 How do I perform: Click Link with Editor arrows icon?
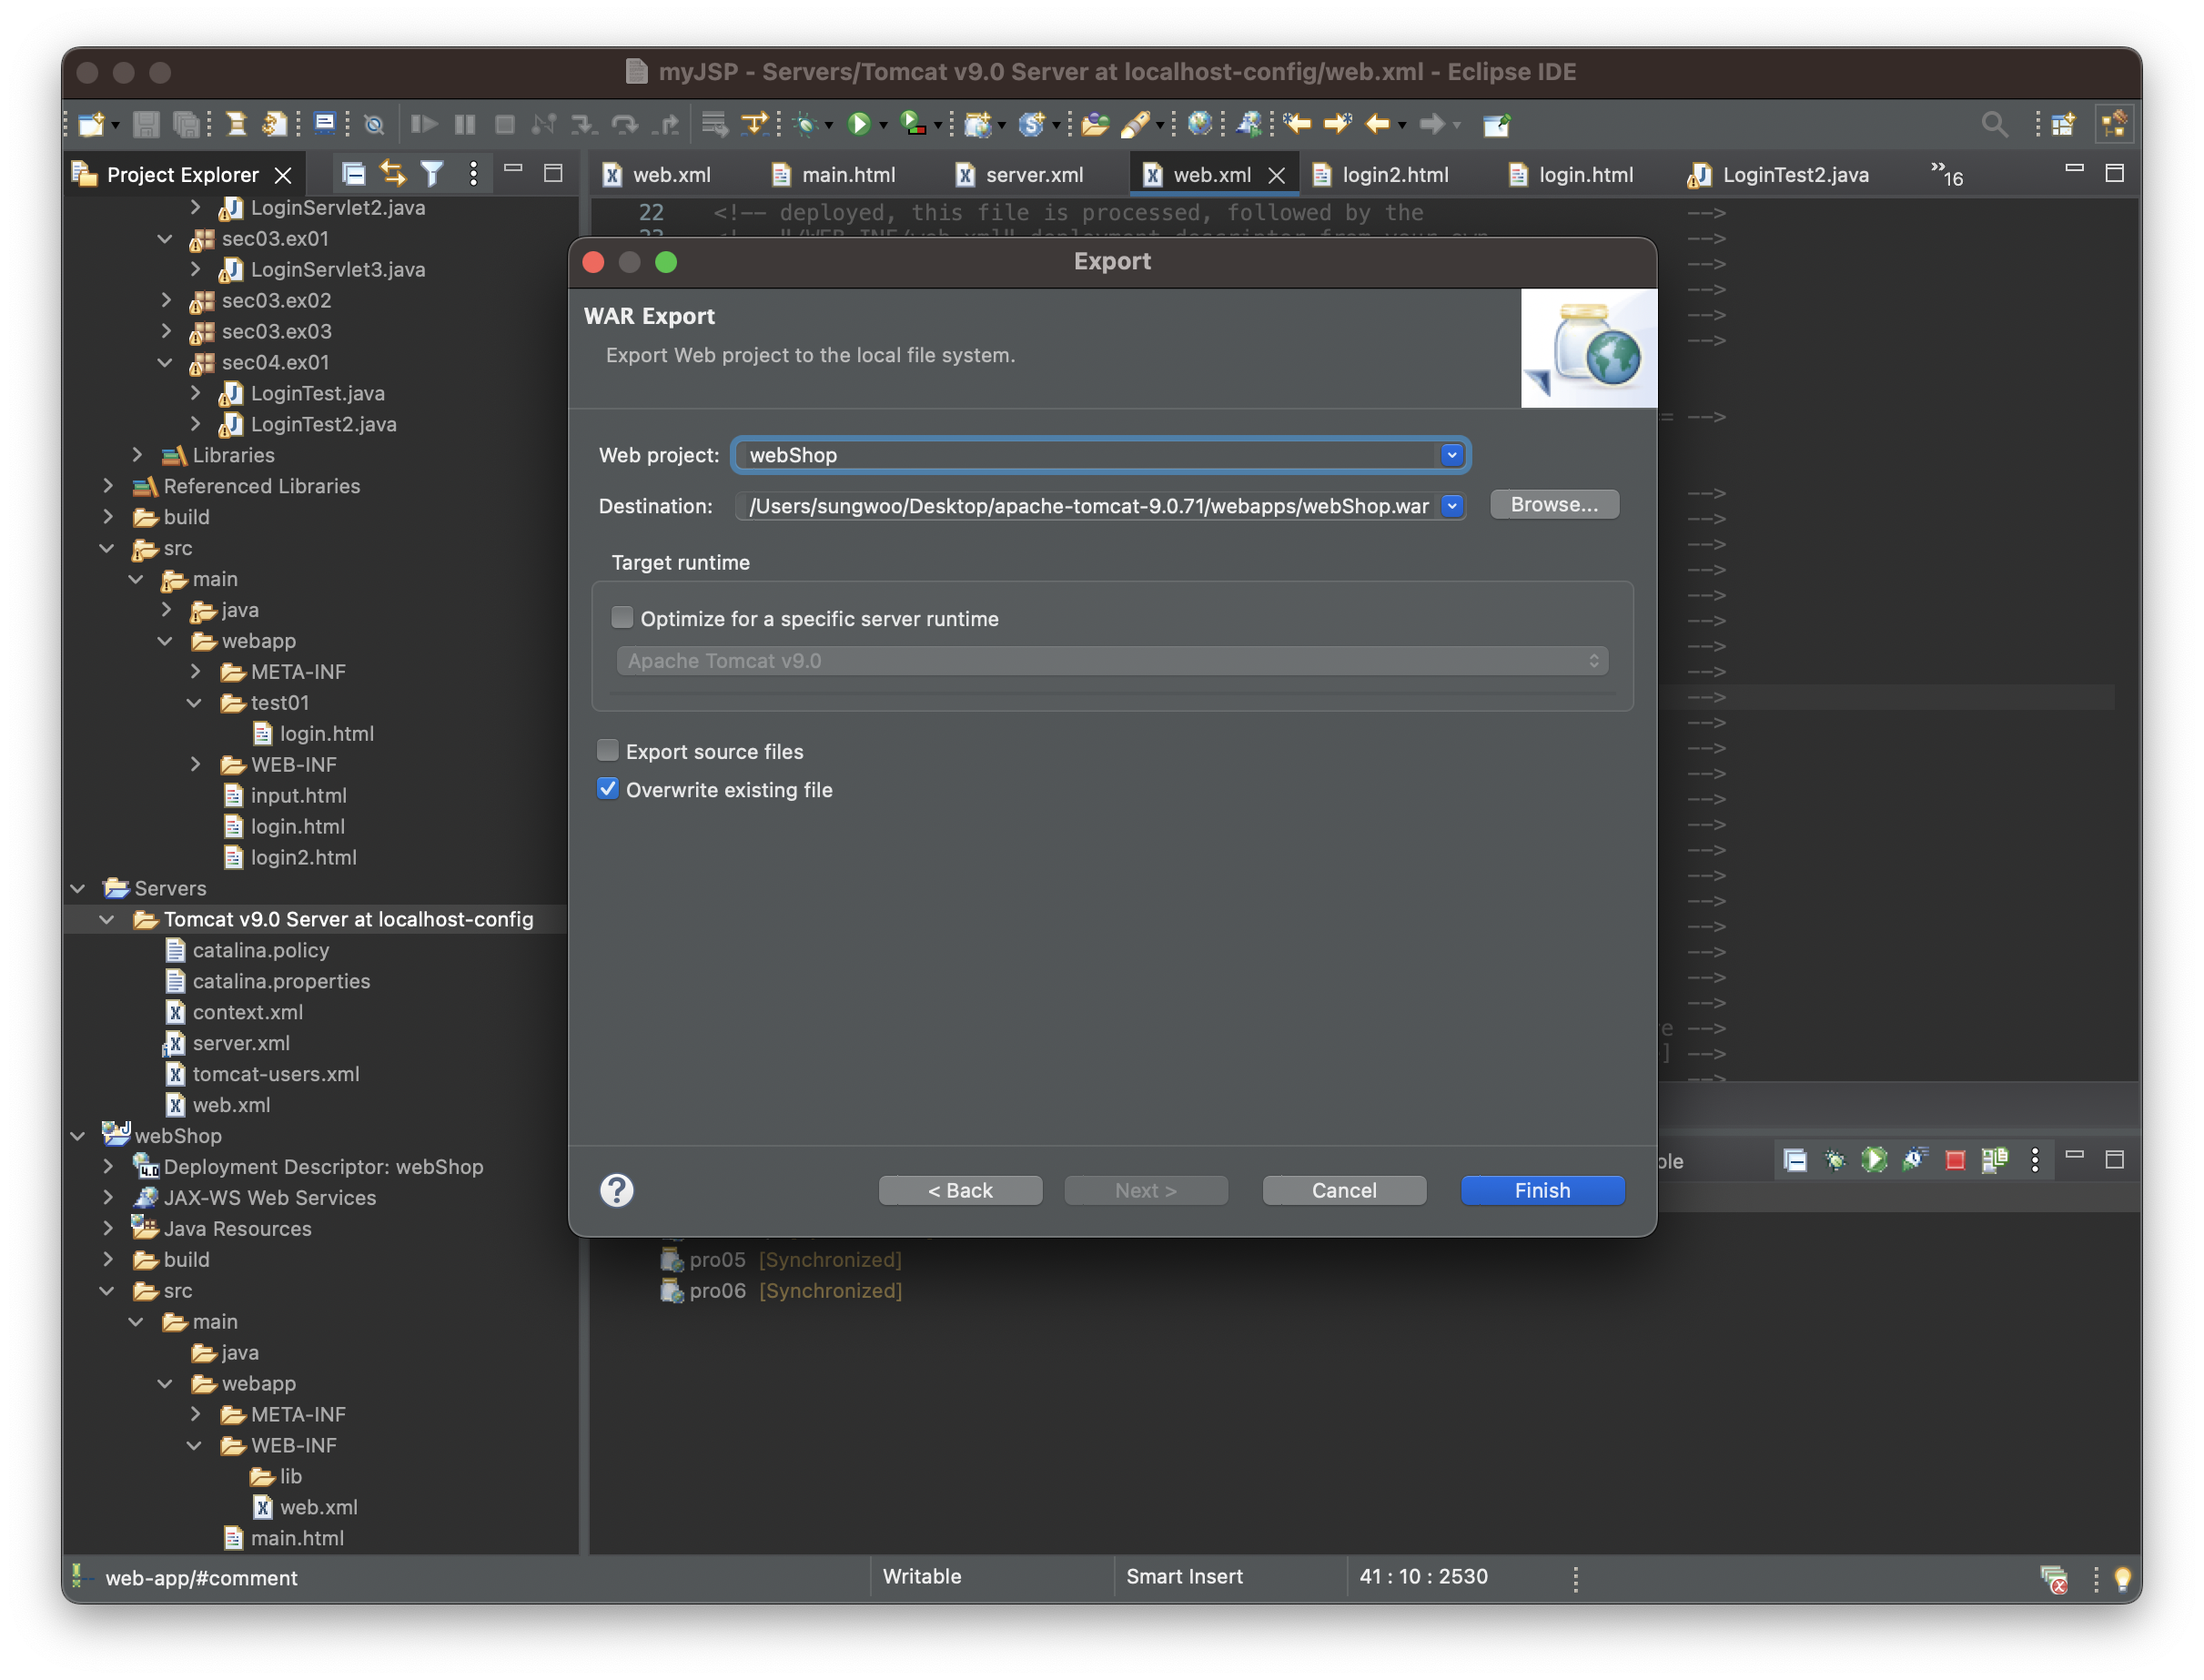pyautogui.click(x=393, y=174)
